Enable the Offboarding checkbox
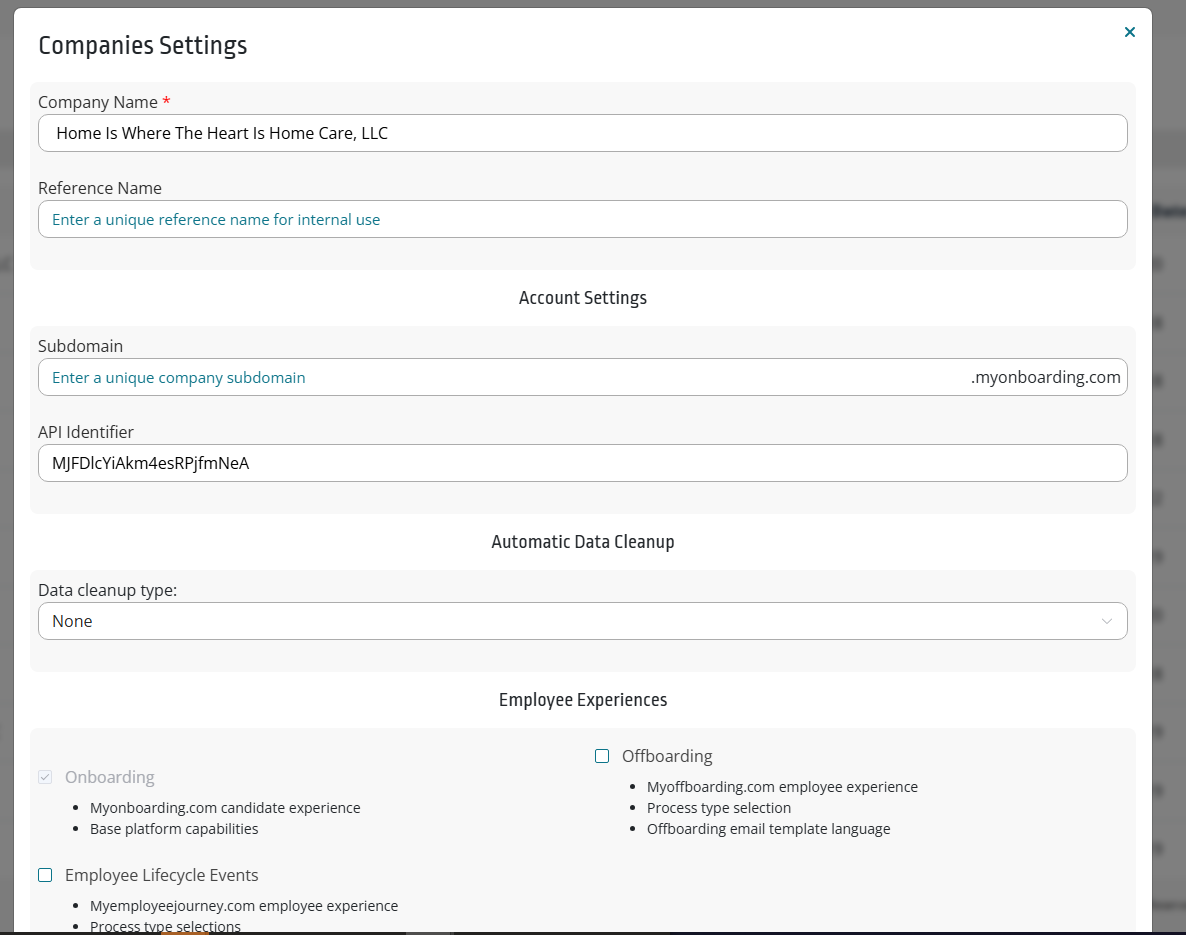The image size is (1186, 935). click(602, 756)
